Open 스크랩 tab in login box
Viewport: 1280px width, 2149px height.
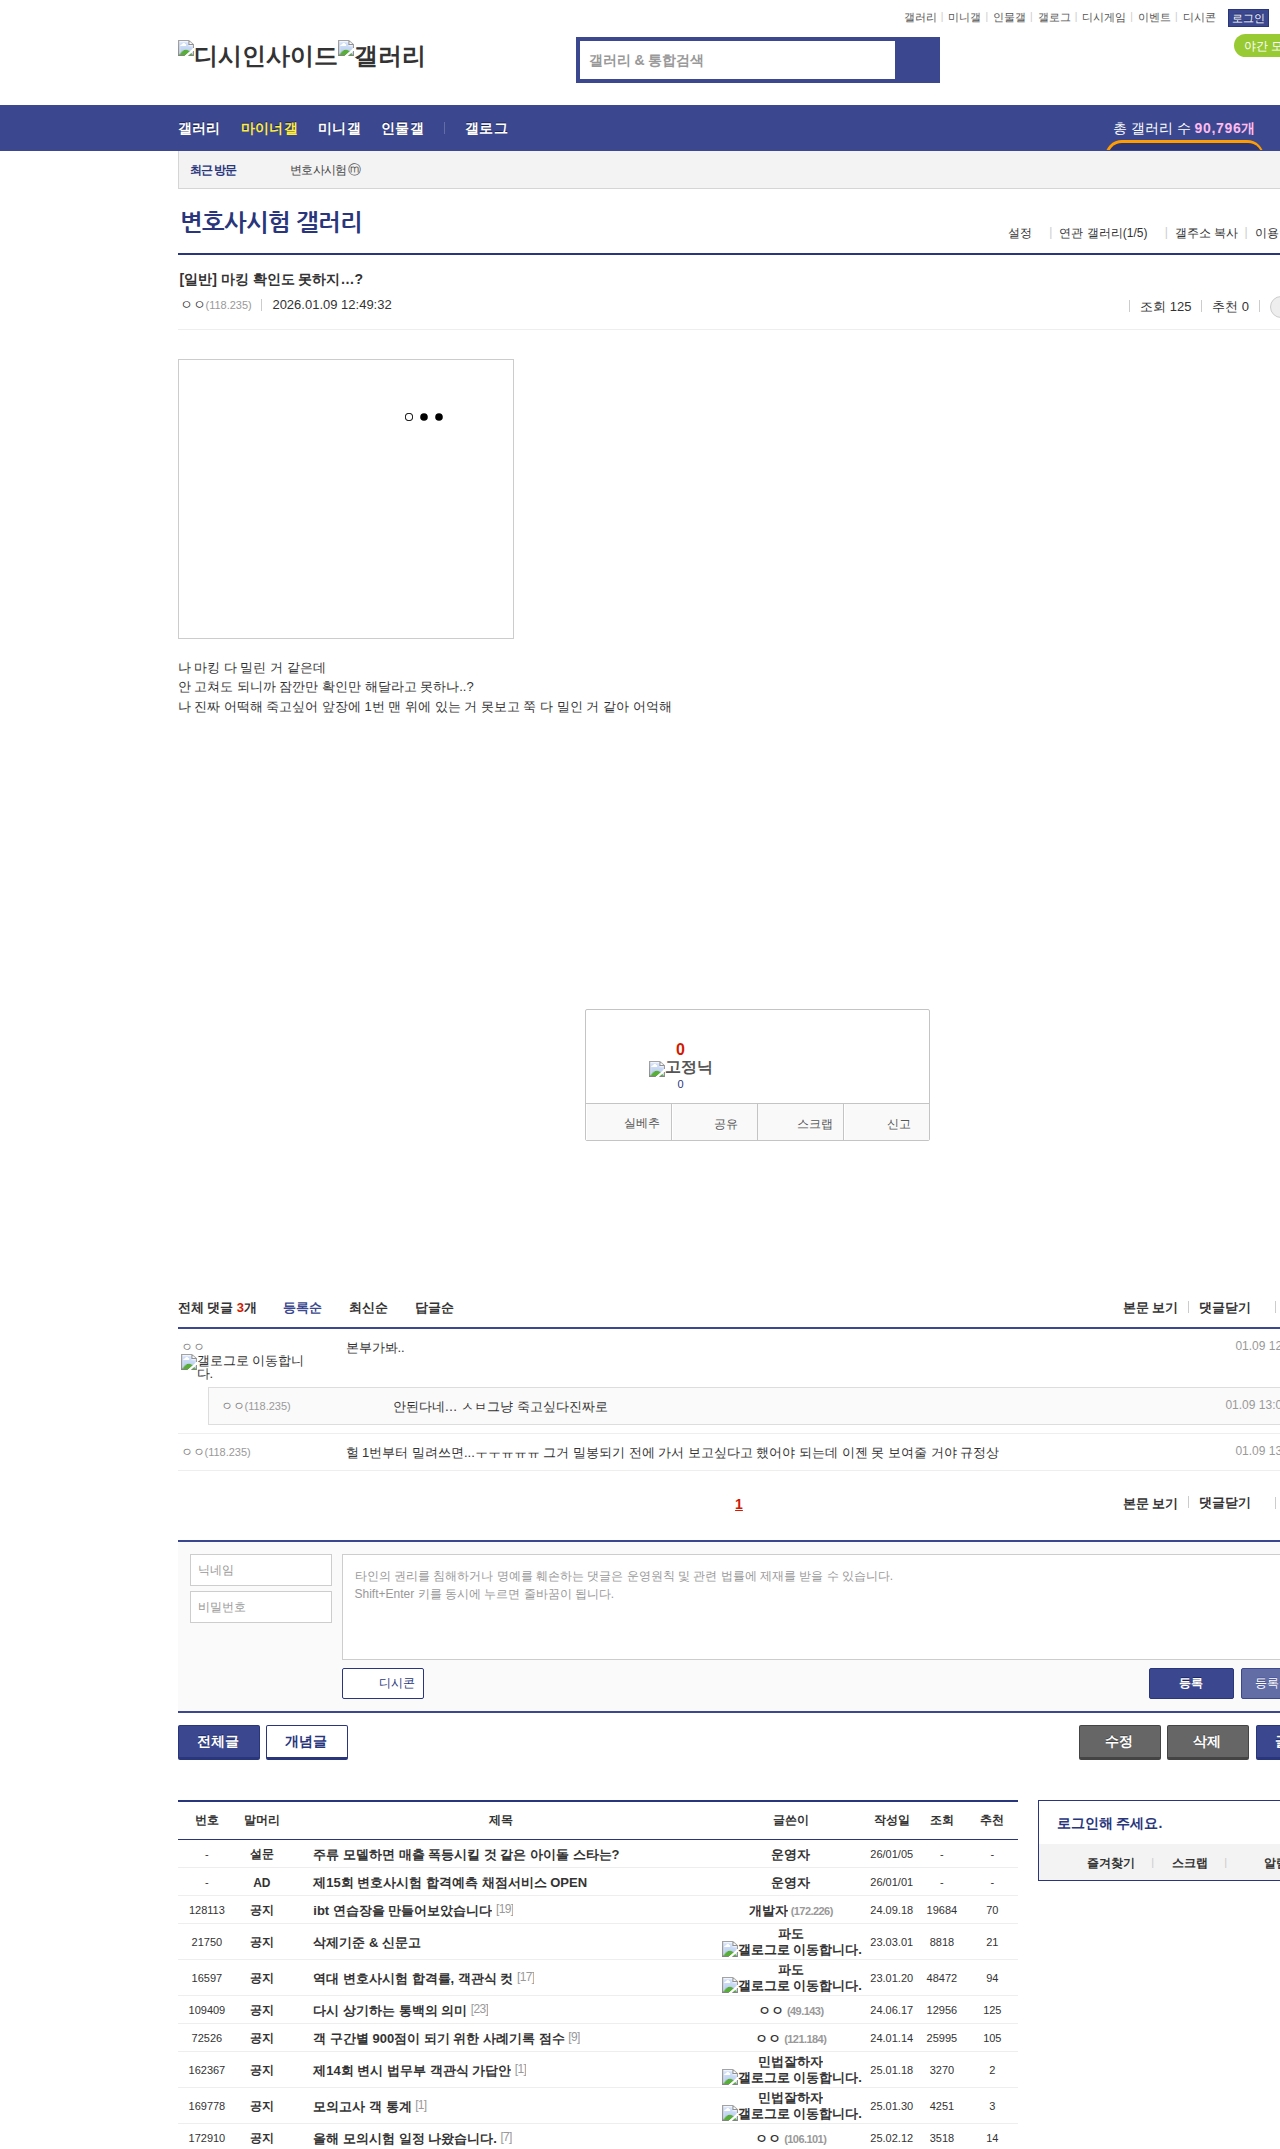(1189, 1863)
